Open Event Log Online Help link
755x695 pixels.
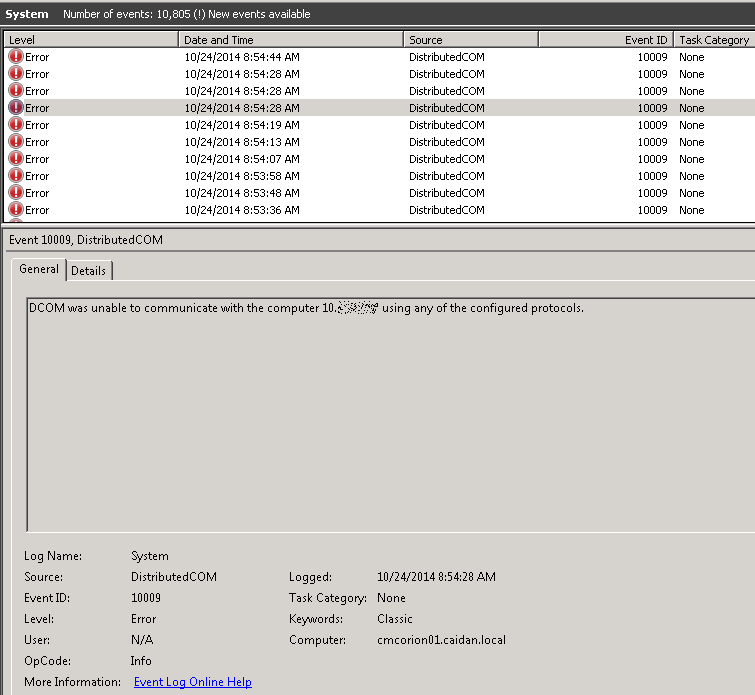point(193,682)
